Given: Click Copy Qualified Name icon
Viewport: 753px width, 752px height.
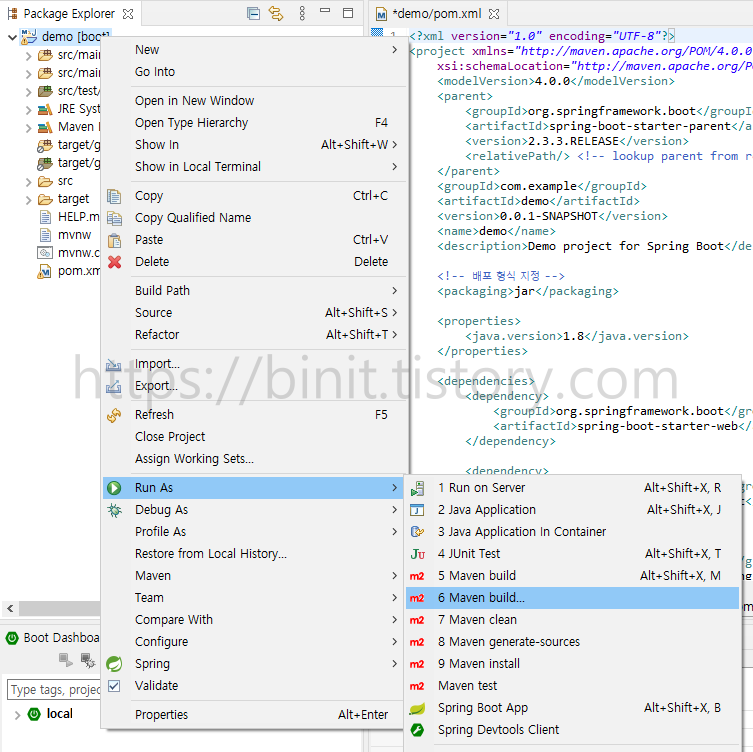Looking at the screenshot, I should click(x=114, y=218).
